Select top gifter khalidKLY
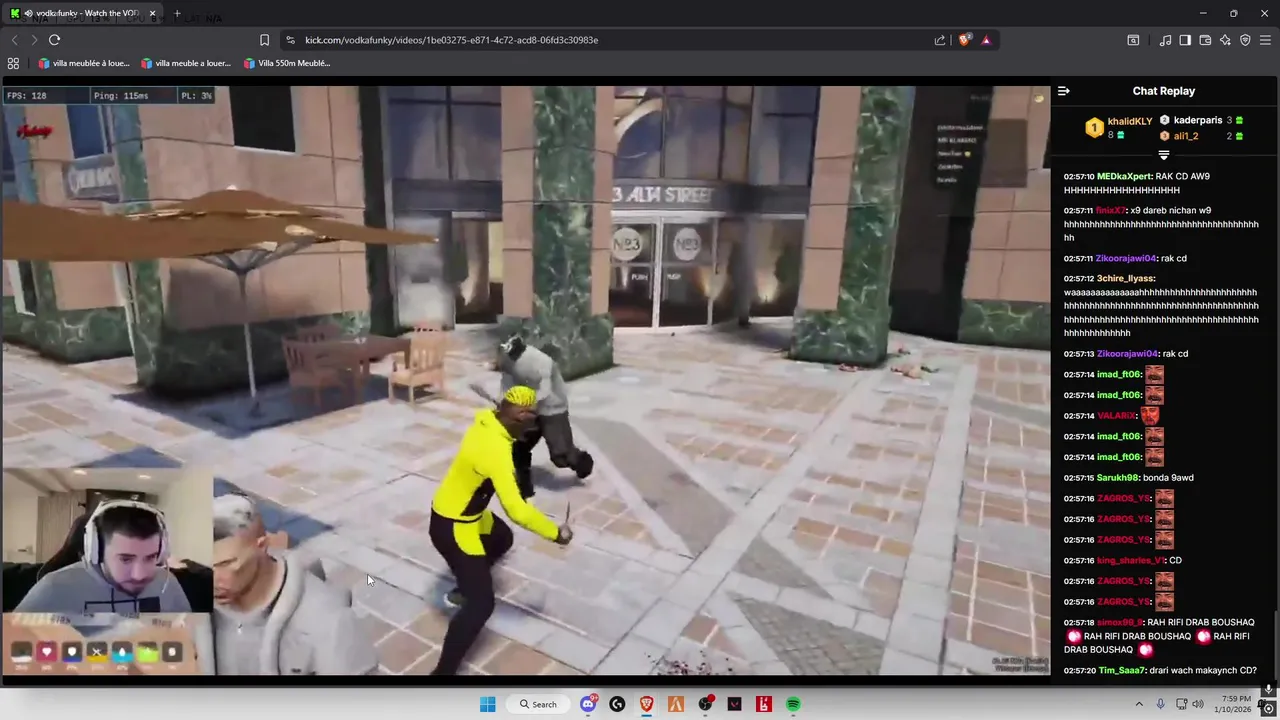 pos(1129,122)
